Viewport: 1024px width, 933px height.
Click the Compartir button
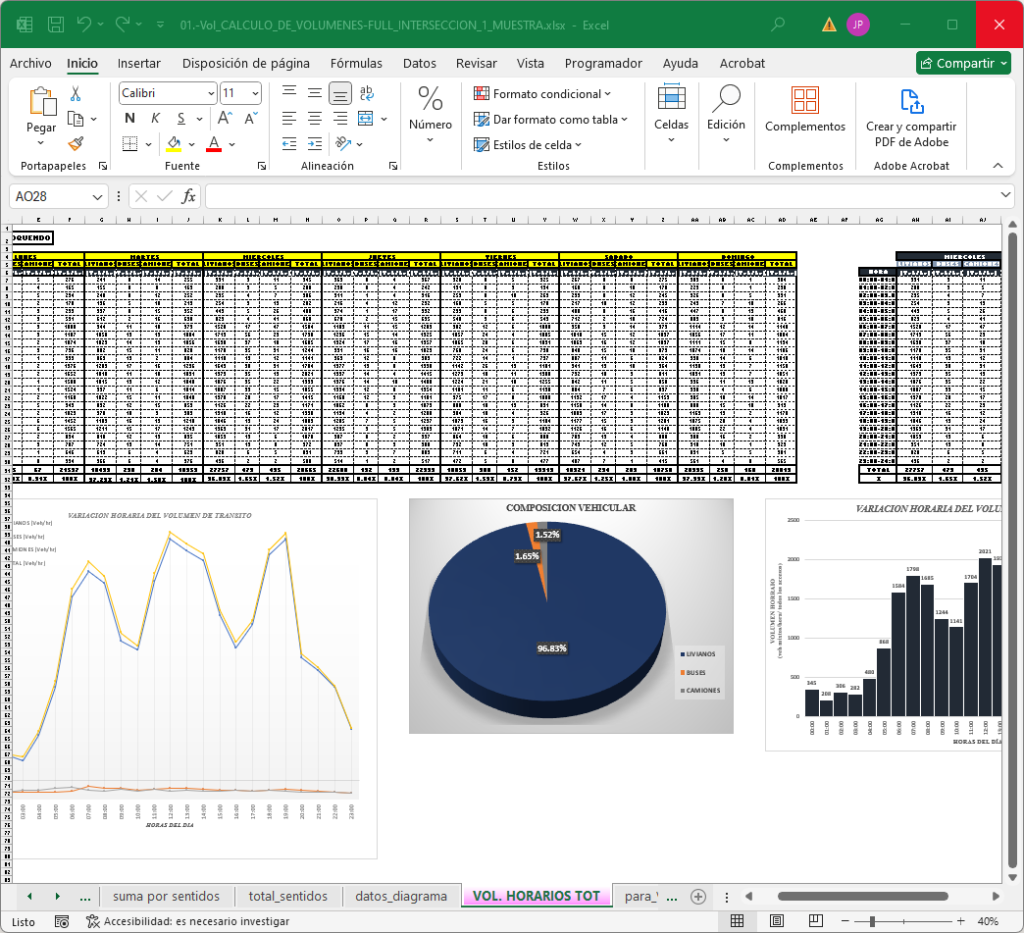tap(963, 63)
